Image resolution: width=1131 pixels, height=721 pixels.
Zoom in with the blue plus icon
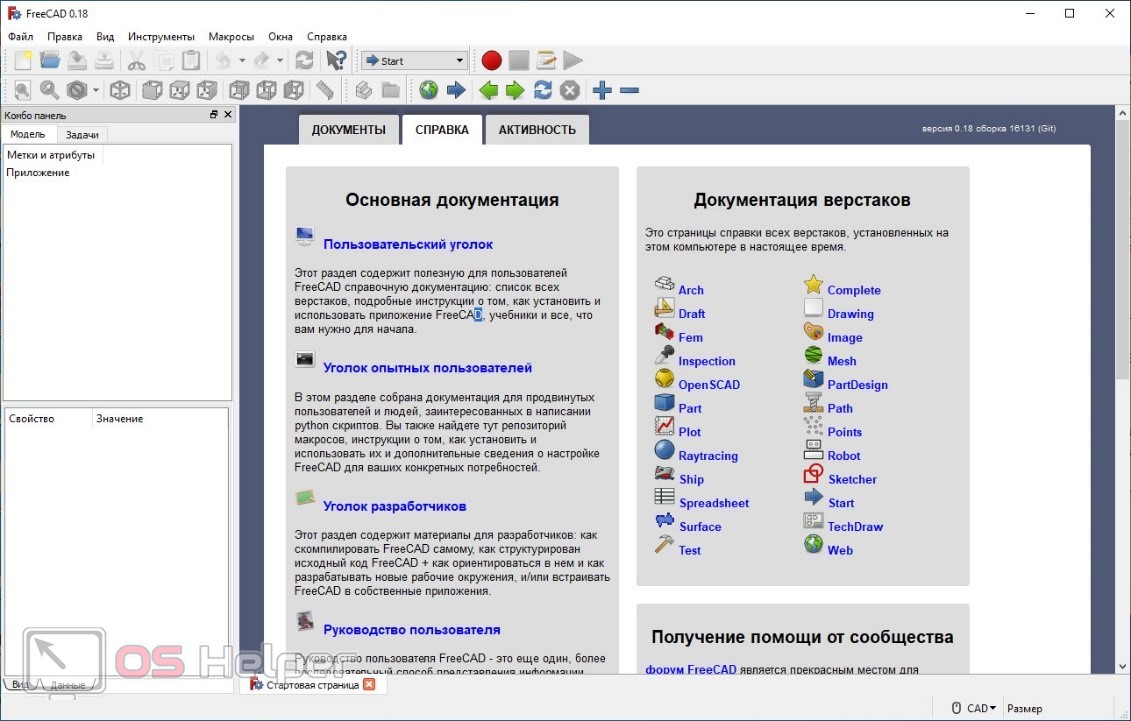[x=602, y=90]
